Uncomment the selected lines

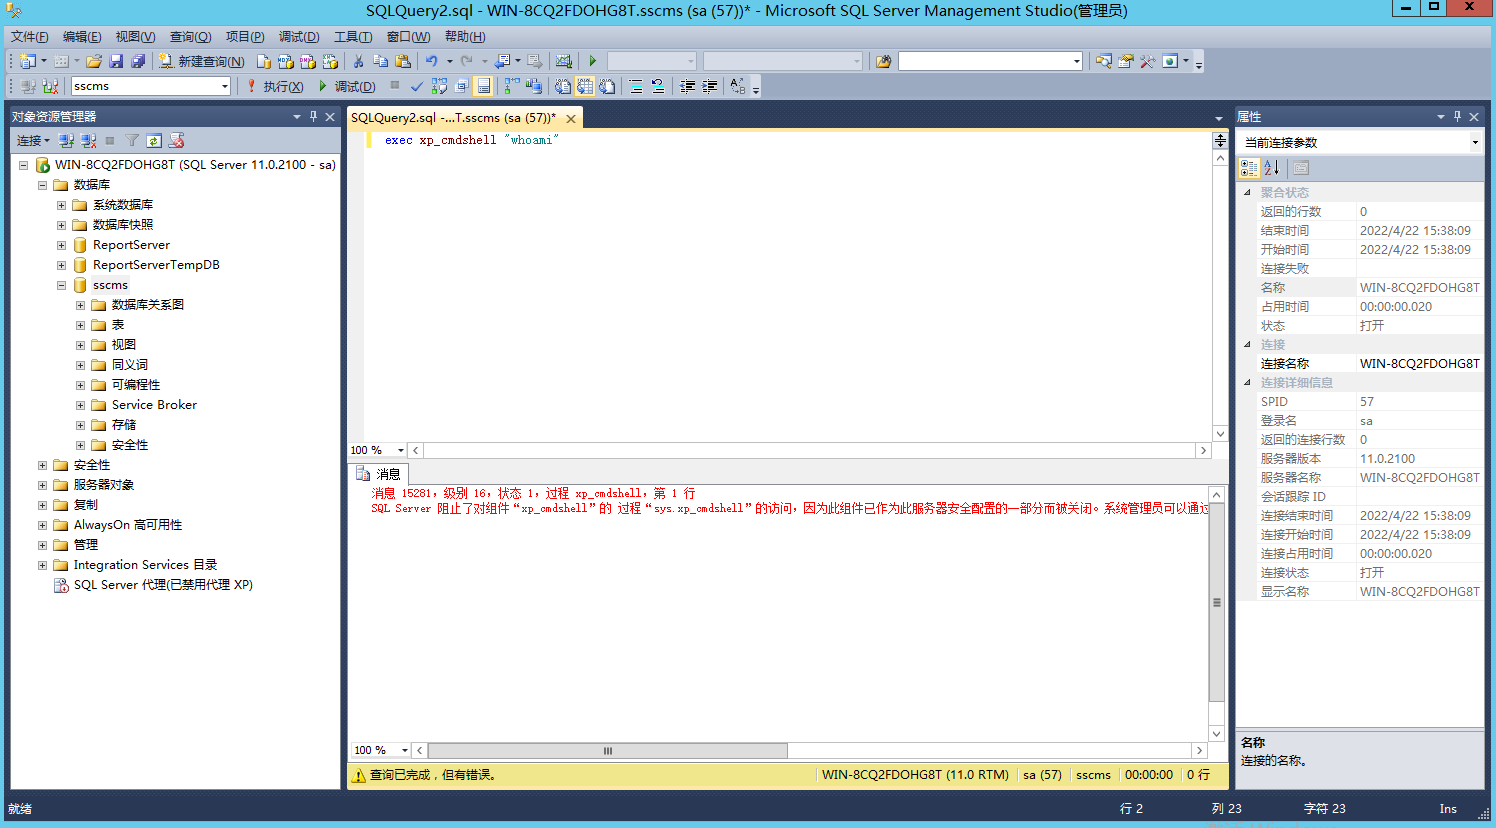pyautogui.click(x=658, y=86)
